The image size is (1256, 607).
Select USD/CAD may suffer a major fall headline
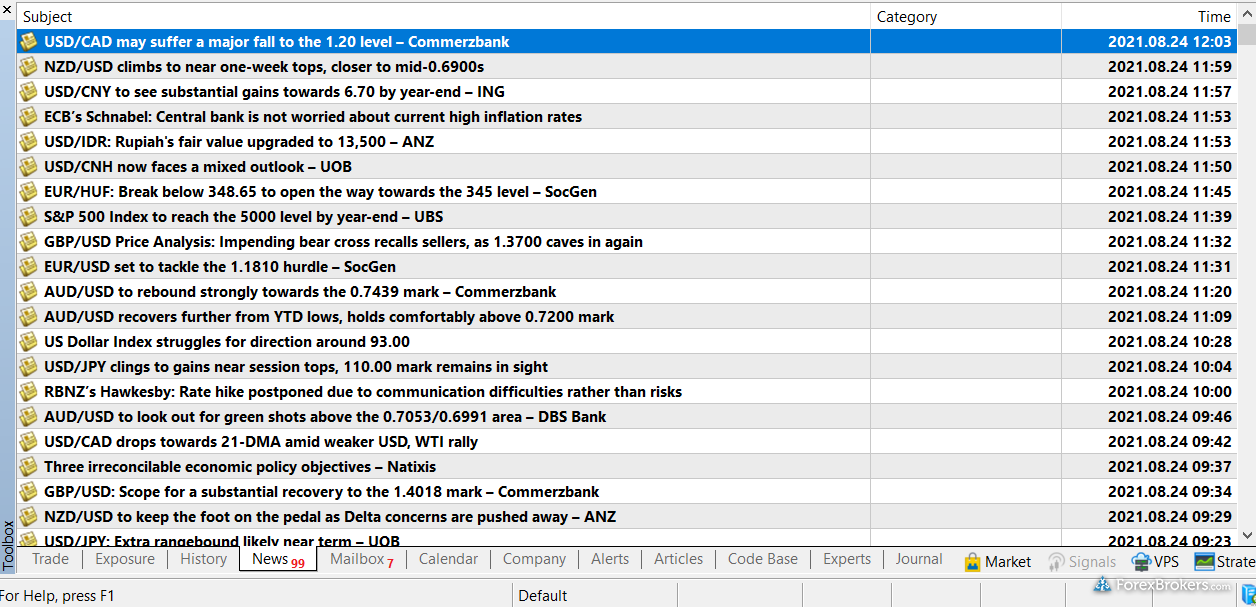pyautogui.click(x=277, y=42)
